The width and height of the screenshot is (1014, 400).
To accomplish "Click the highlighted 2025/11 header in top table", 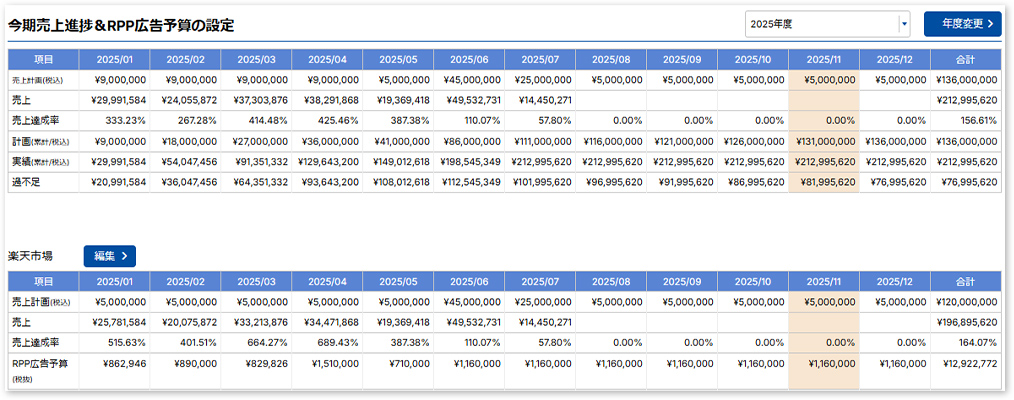I will pyautogui.click(x=823, y=59).
